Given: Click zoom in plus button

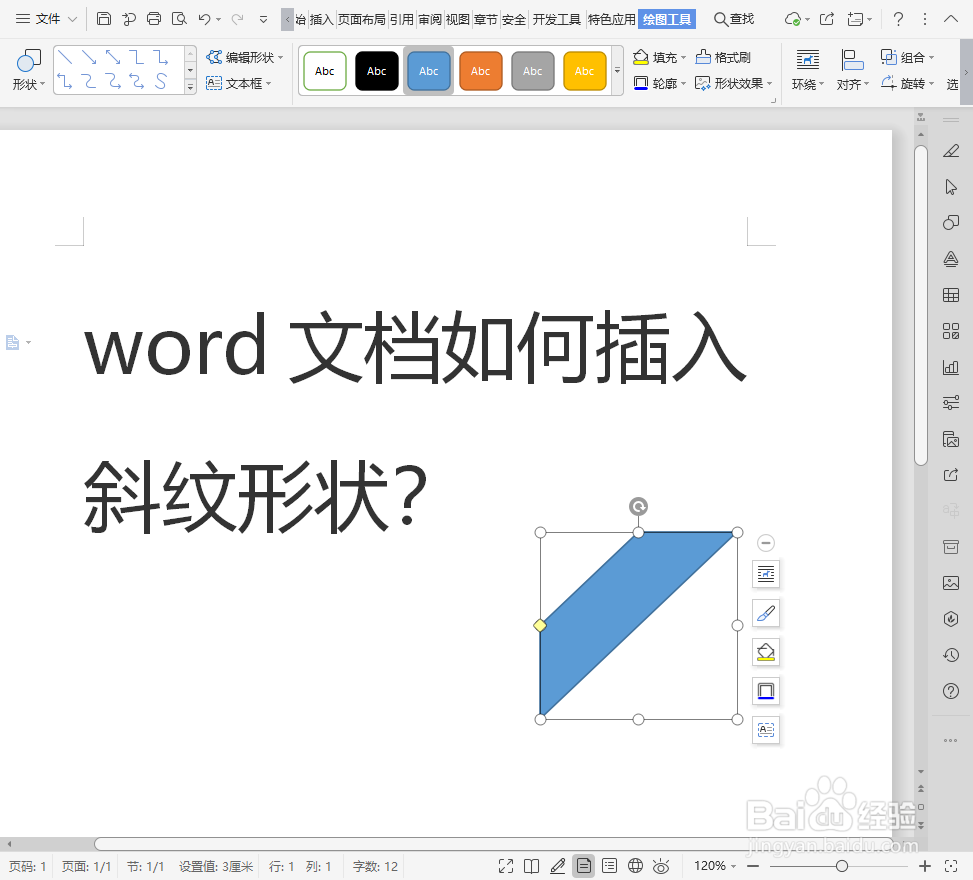Looking at the screenshot, I should tap(925, 866).
